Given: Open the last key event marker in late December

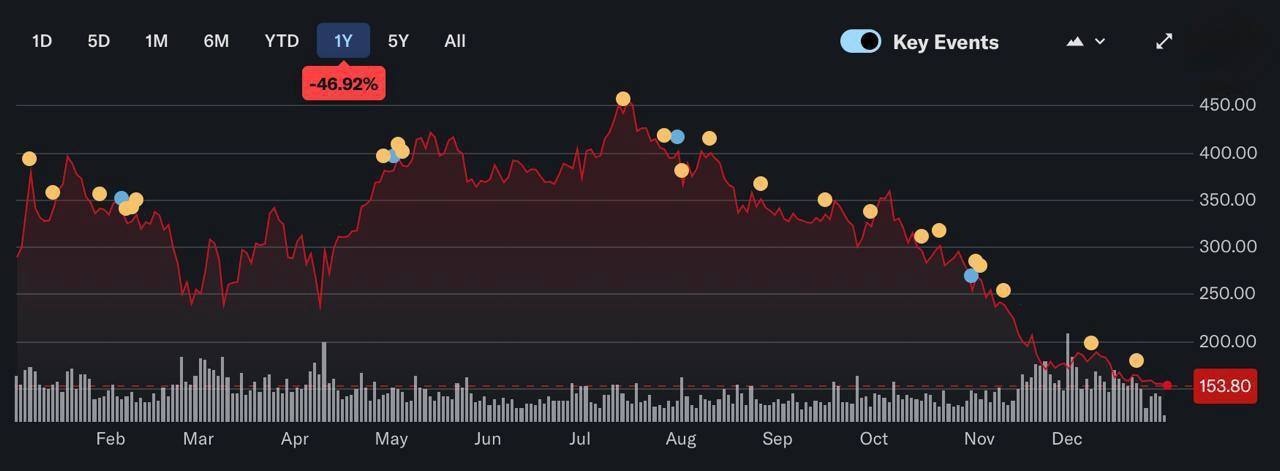Looking at the screenshot, I should [x=1136, y=361].
